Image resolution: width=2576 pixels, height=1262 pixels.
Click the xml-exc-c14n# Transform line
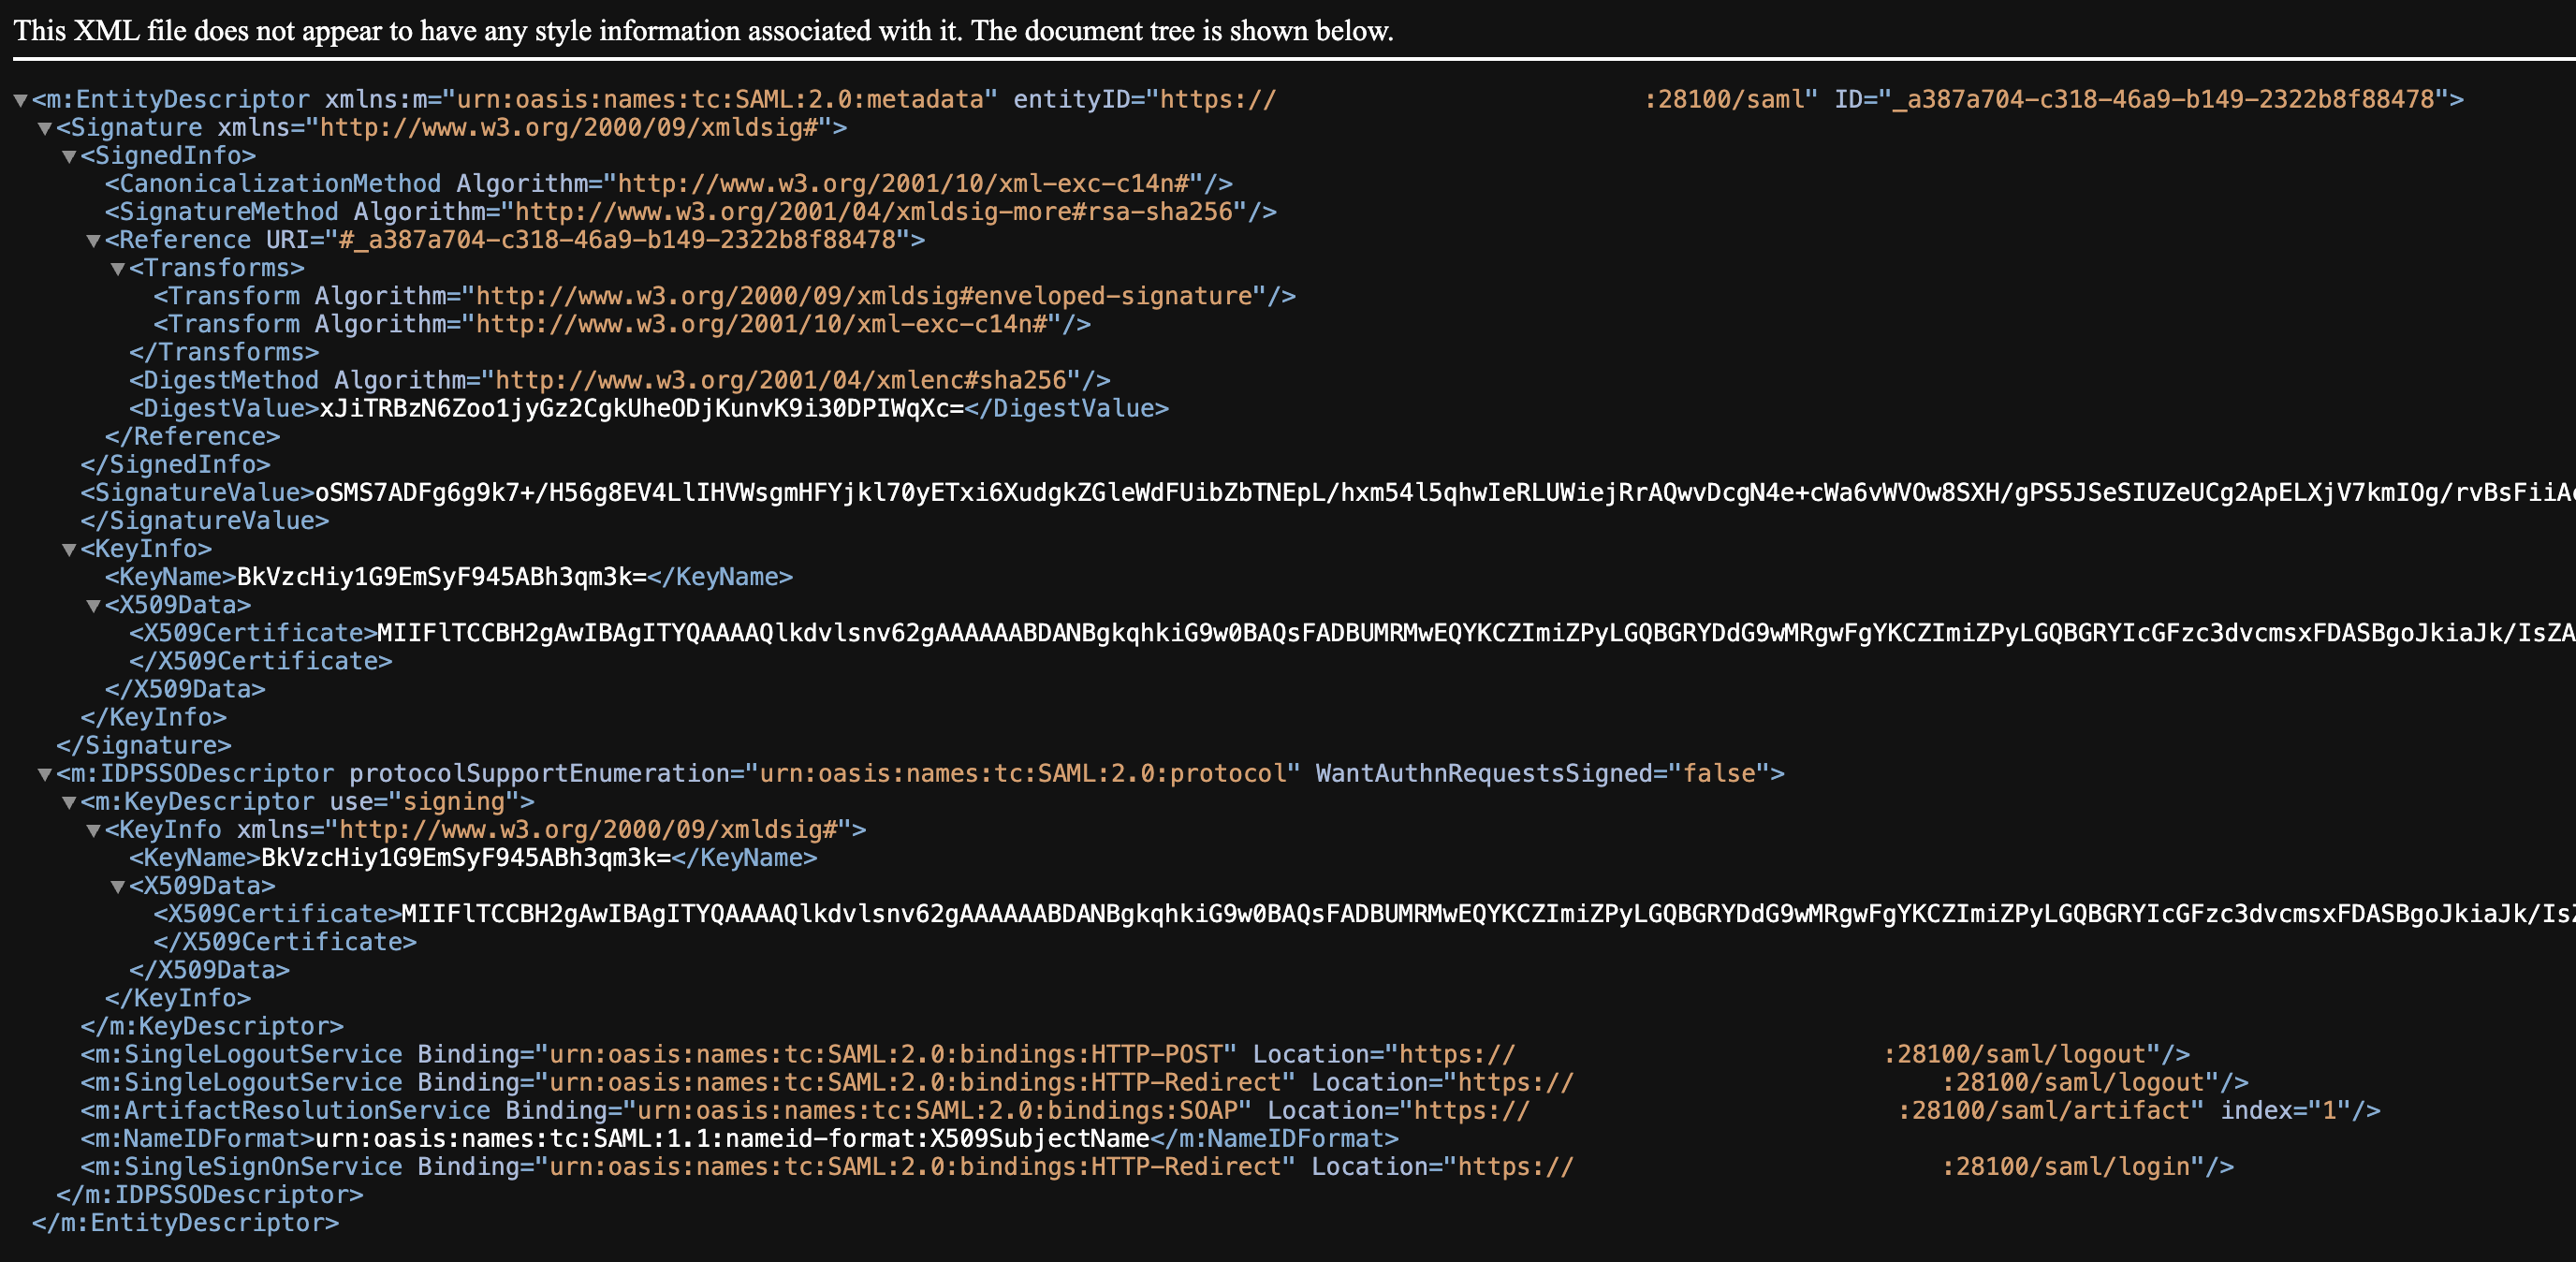(x=622, y=324)
